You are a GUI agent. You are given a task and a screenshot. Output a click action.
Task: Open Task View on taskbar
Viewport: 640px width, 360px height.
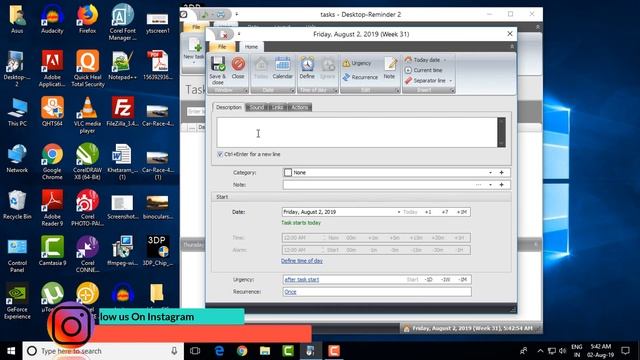pos(195,351)
